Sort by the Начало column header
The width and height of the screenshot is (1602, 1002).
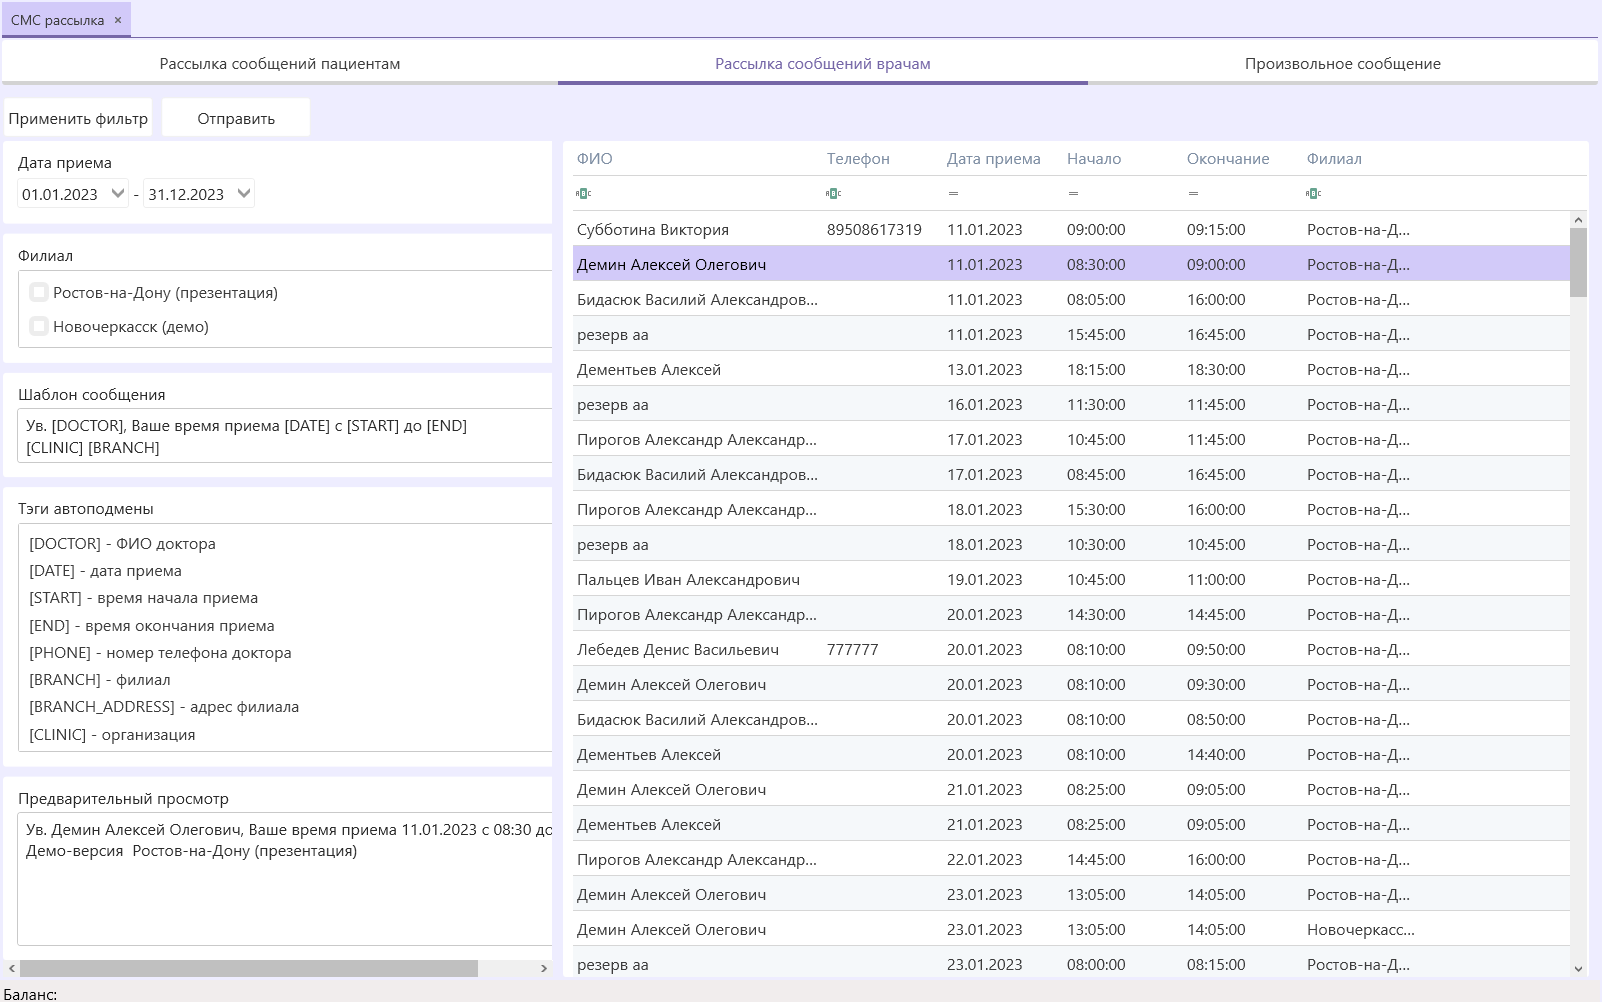coord(1094,158)
